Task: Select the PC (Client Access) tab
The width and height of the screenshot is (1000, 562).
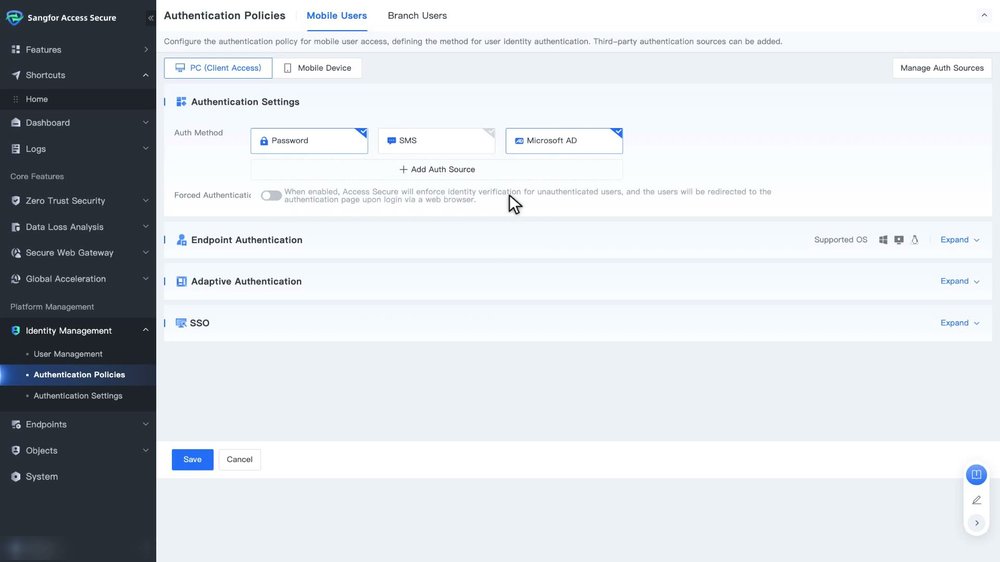Action: coord(218,68)
